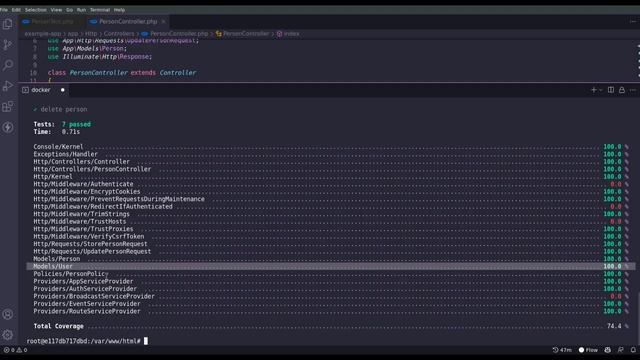Click the 'Time: 0.71s' line

pos(57,131)
